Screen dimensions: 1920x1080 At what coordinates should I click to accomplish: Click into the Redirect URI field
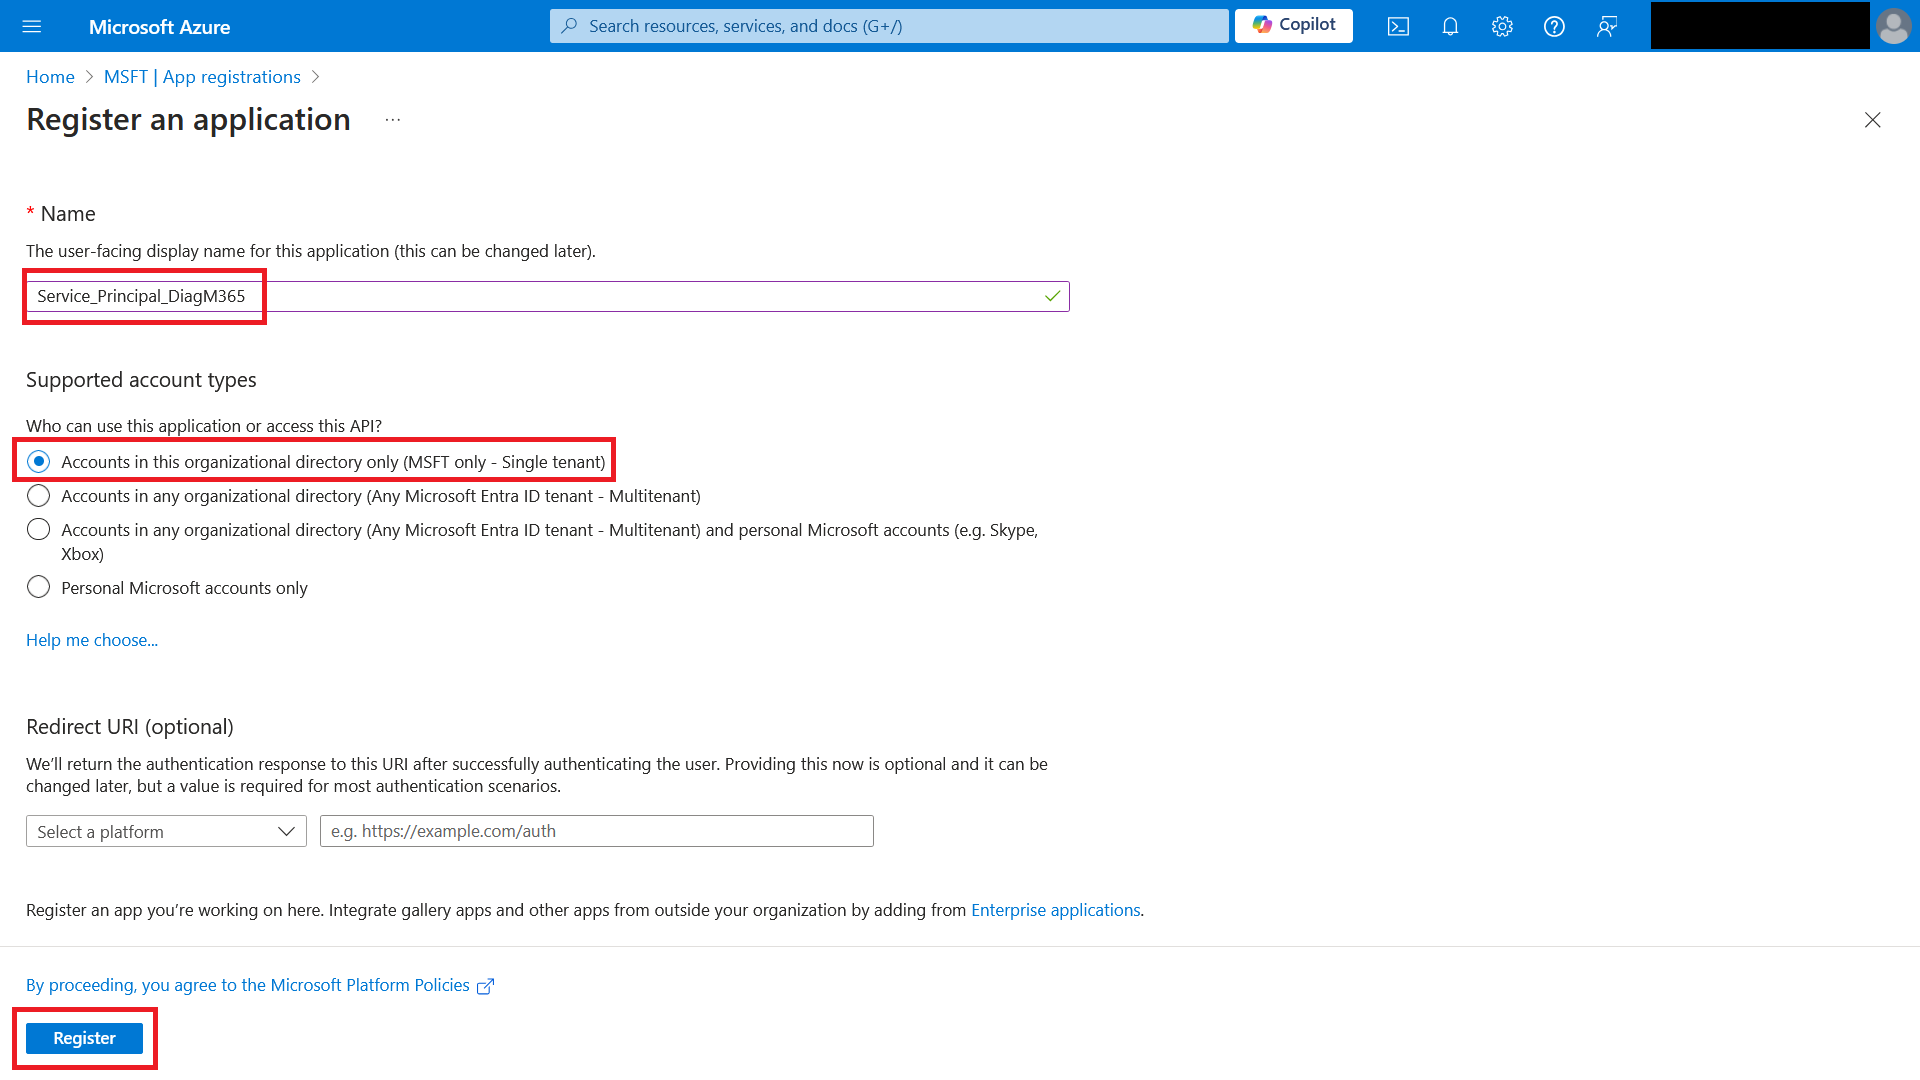[596, 831]
